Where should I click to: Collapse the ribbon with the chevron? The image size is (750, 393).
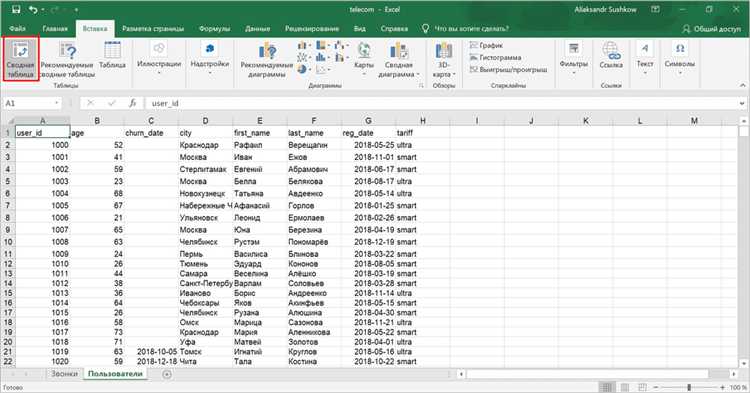point(742,85)
